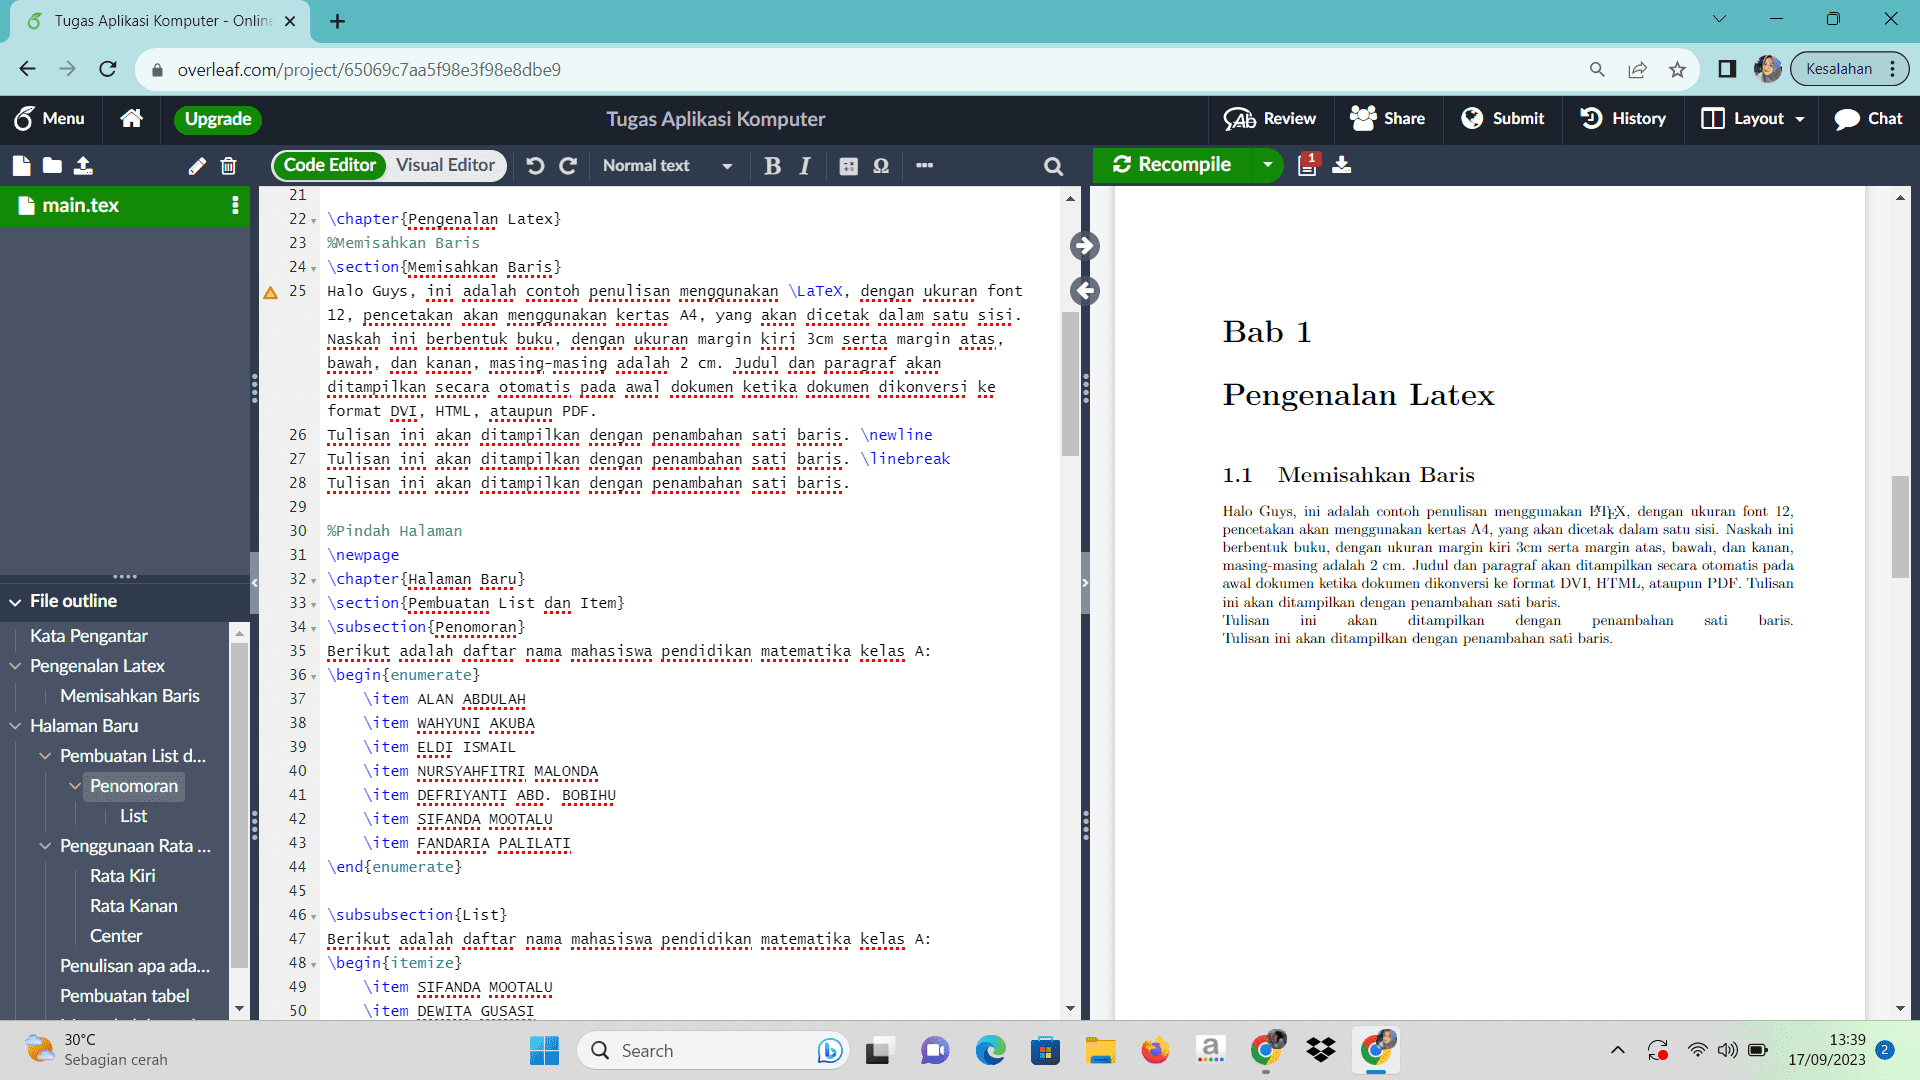This screenshot has height=1080, width=1920.
Task: Click the project title Tugas Aplikasi Komputer
Action: coord(716,119)
